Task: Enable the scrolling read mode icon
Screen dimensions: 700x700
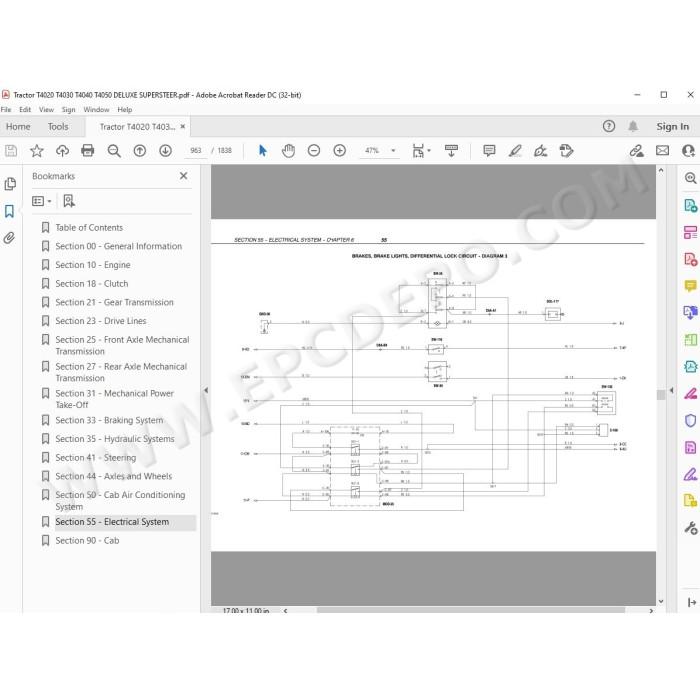Action: coord(451,151)
